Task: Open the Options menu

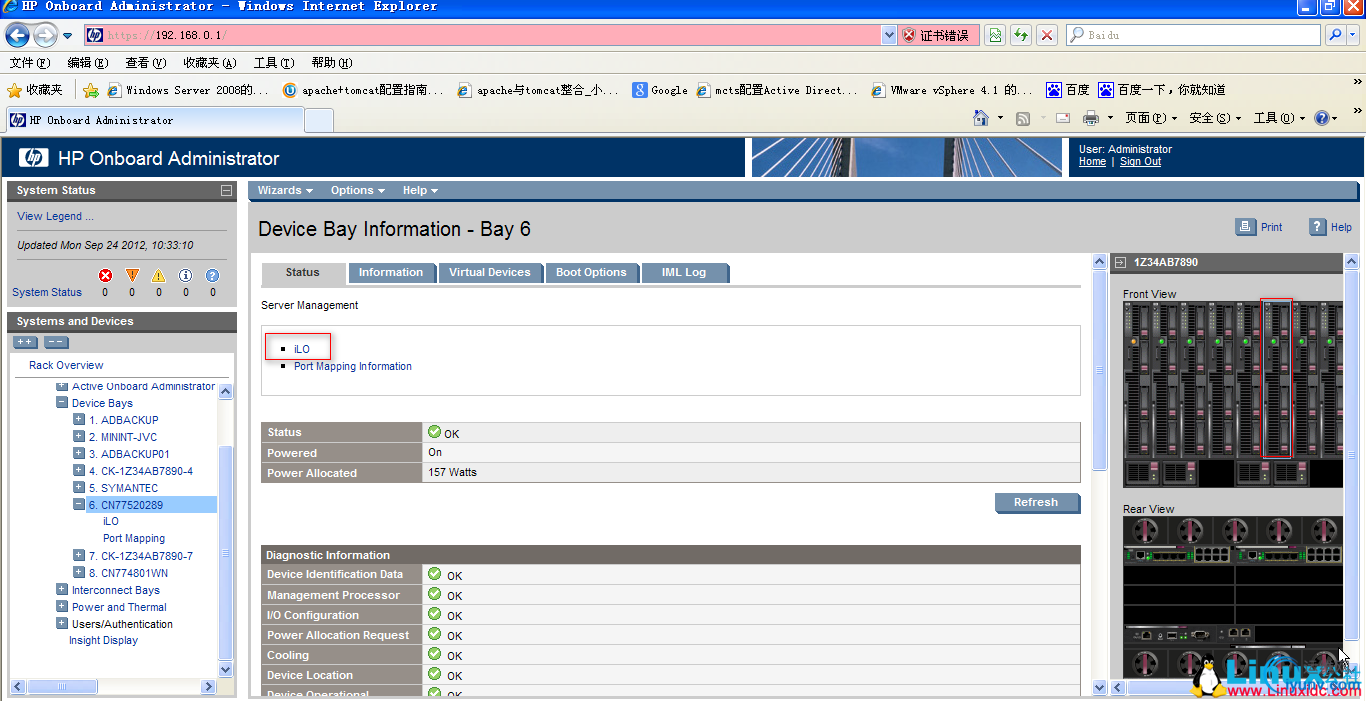Action: [357, 190]
